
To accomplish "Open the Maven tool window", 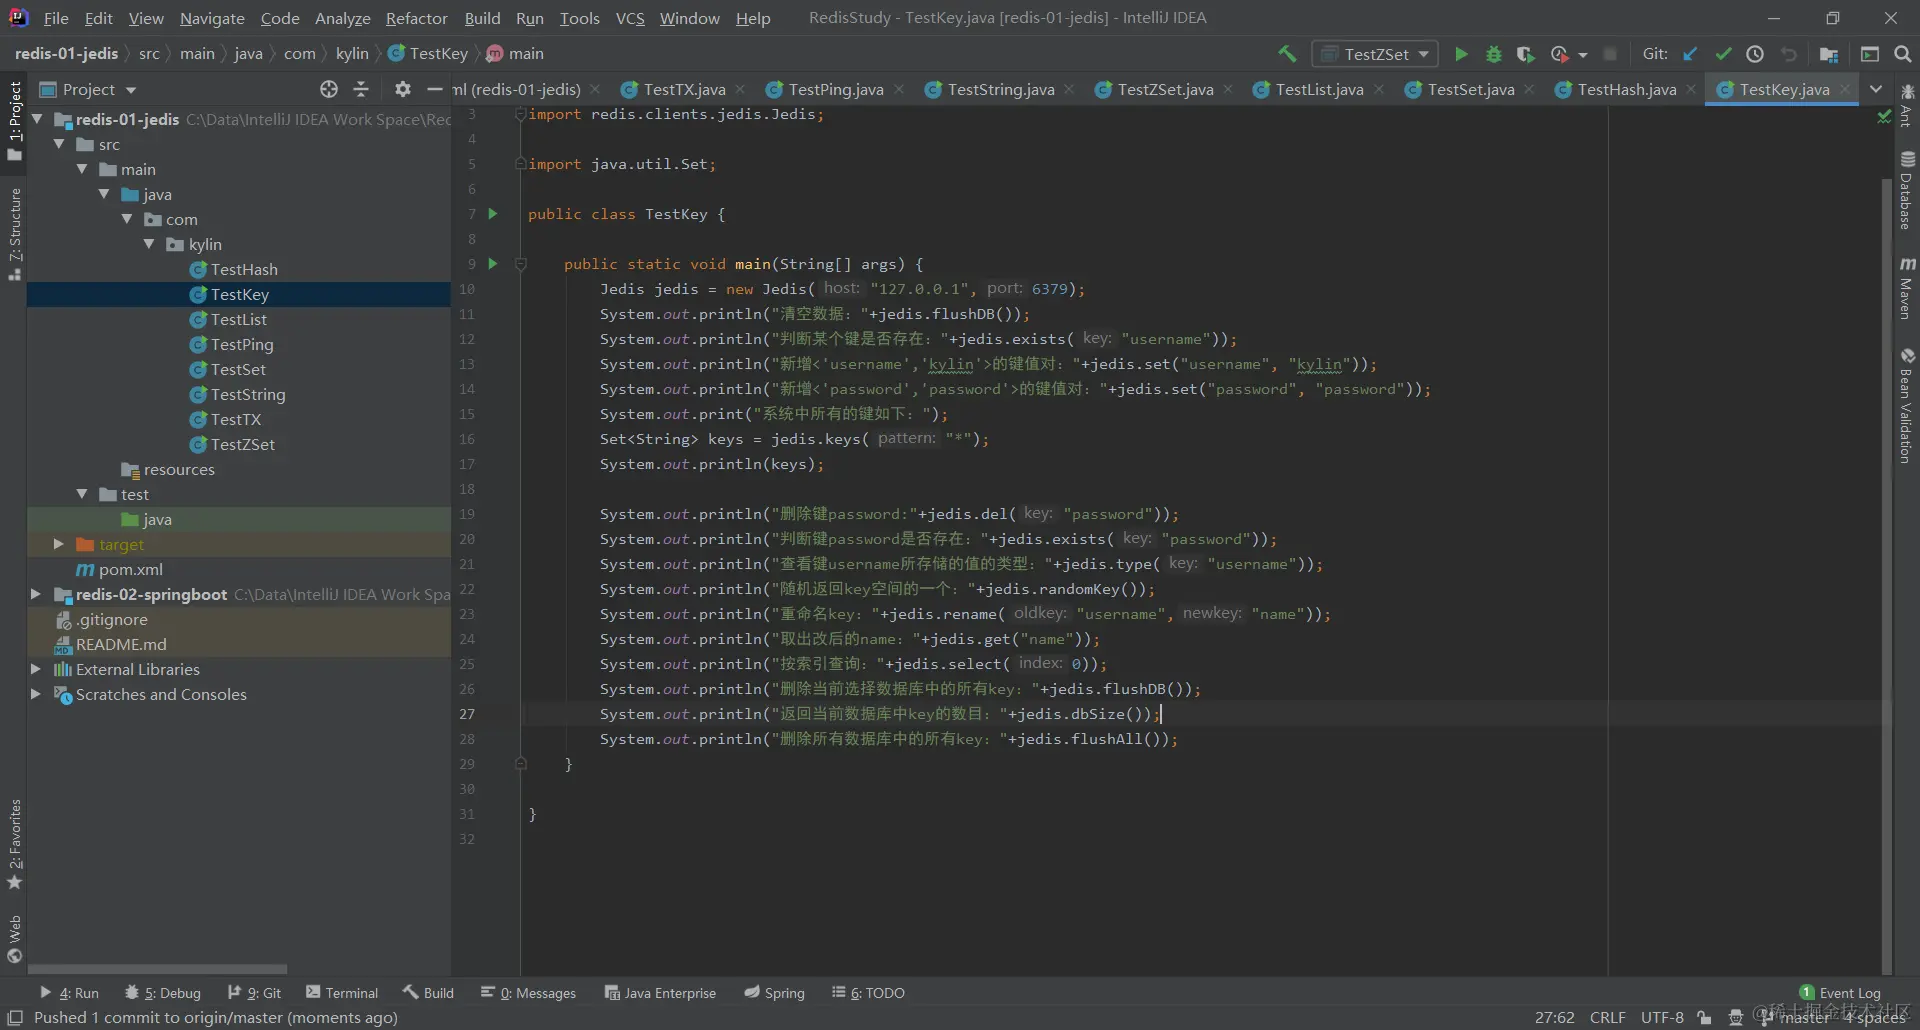I will 1907,288.
